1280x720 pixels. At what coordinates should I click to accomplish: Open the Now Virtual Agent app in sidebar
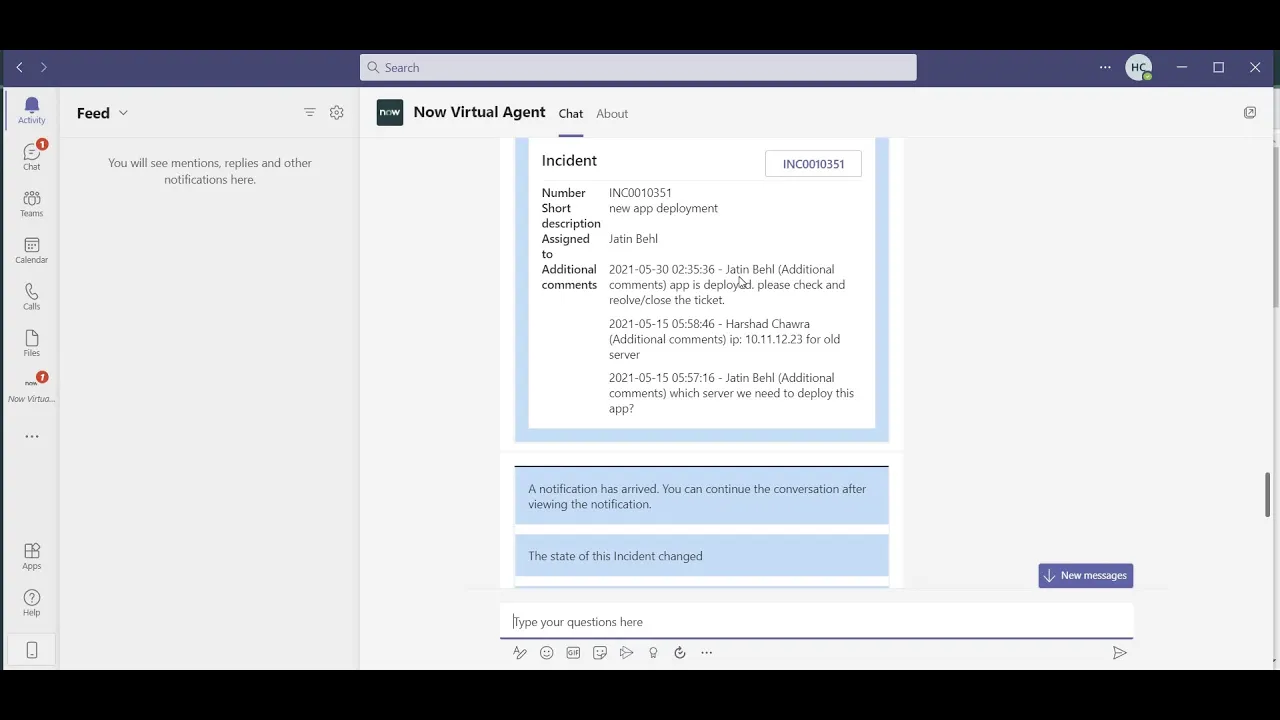click(31, 388)
